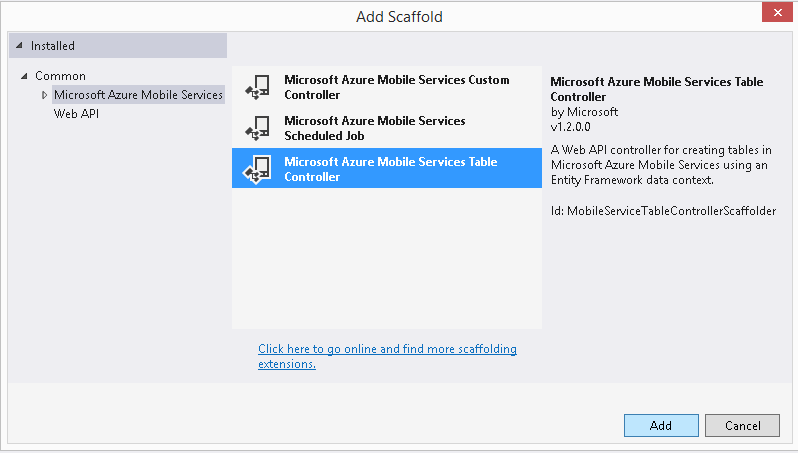Open the online scaffolding extensions link
Screen dimensions: 798x453
tap(387, 356)
